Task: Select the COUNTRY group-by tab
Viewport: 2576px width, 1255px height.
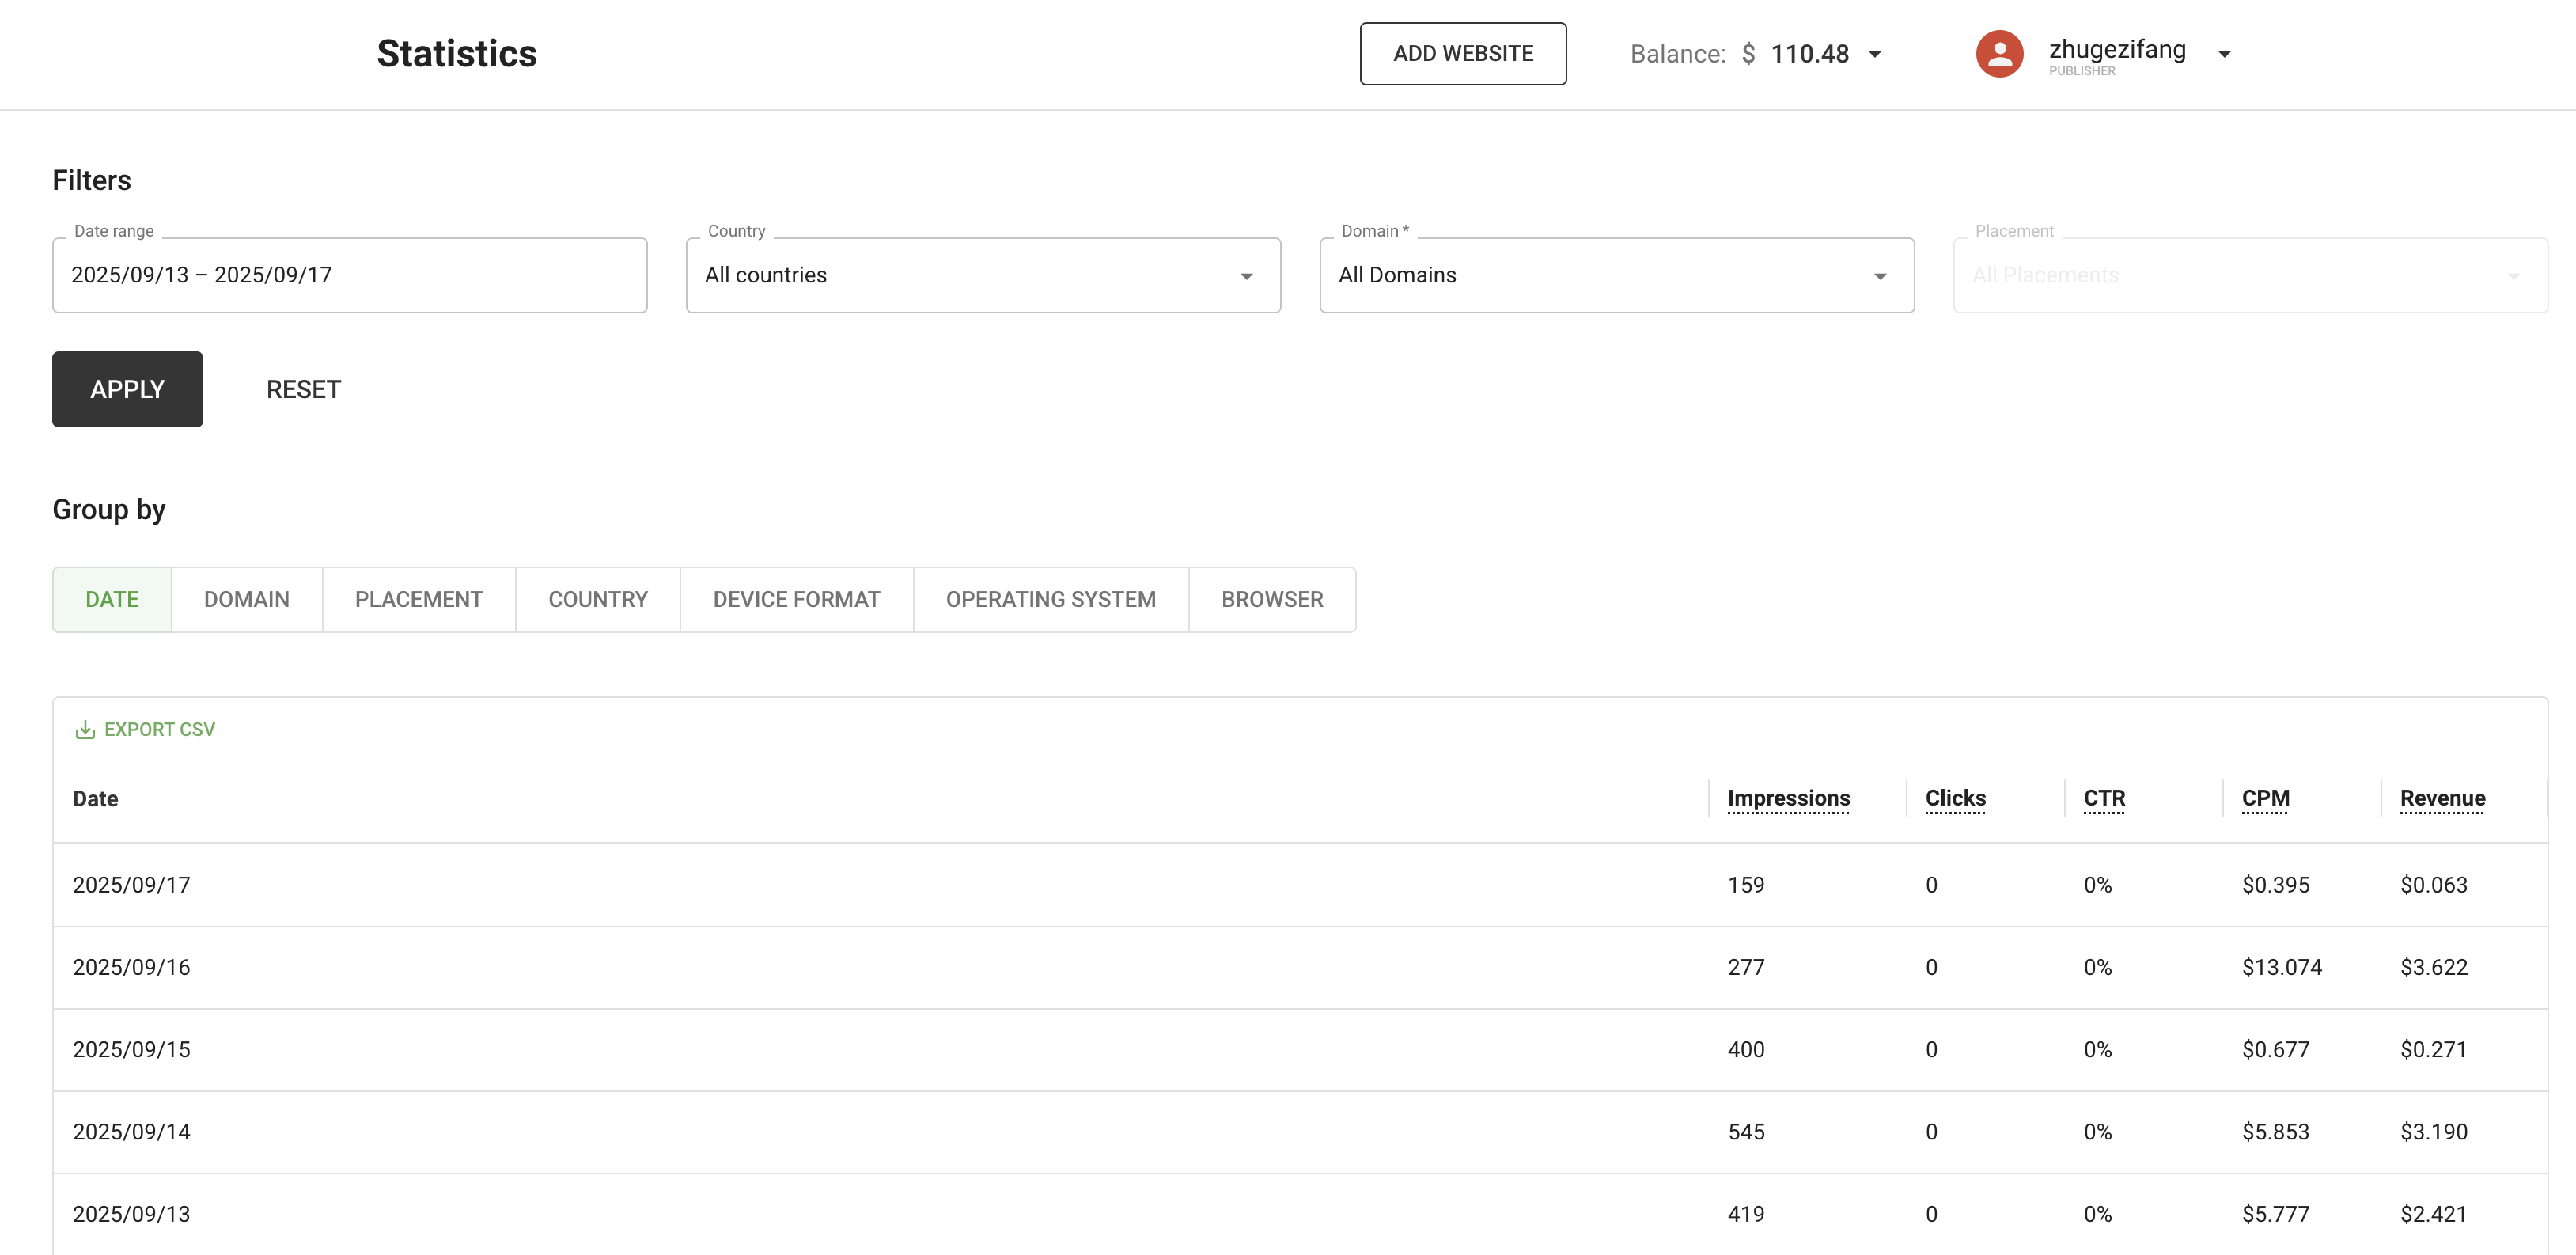Action: click(x=597, y=599)
